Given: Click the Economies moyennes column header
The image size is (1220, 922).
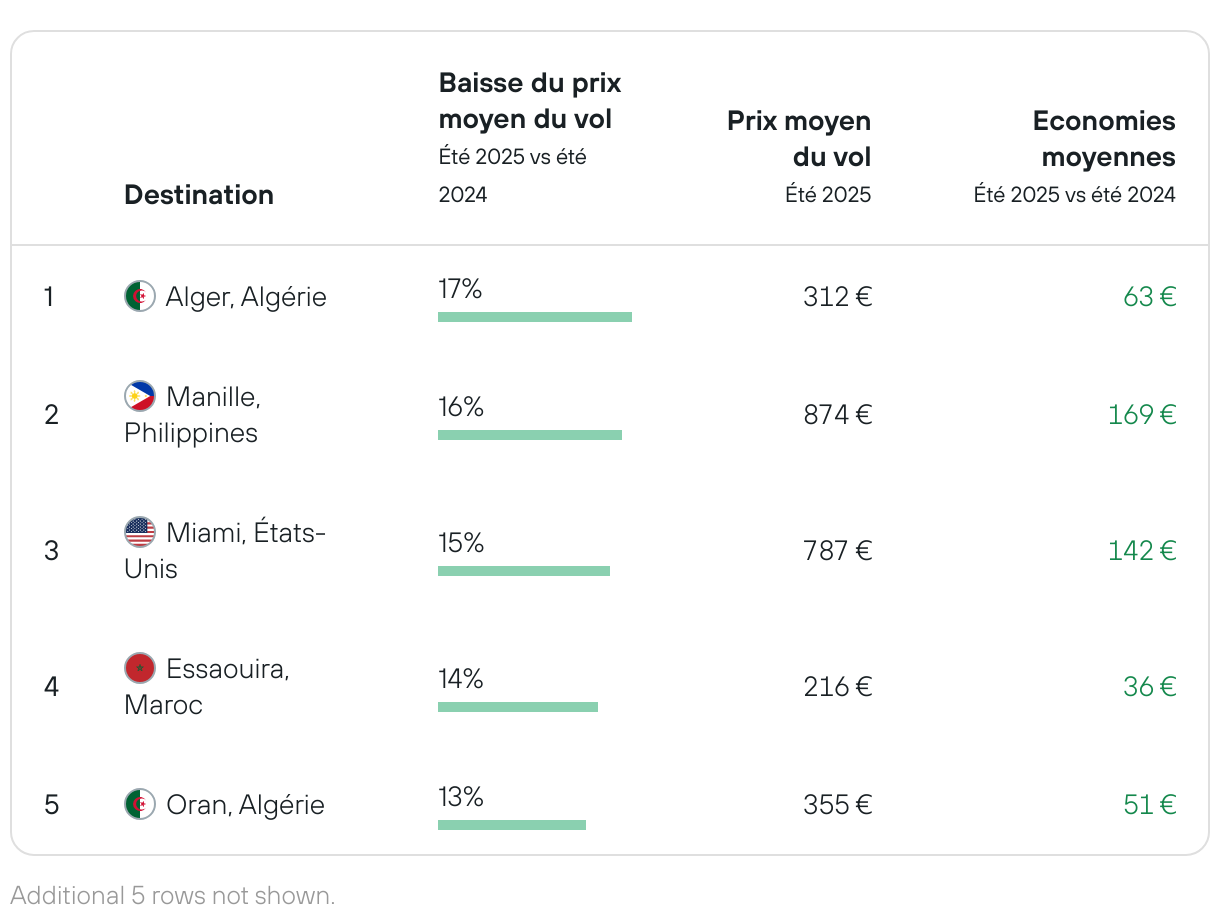Looking at the screenshot, I should pos(1104,139).
